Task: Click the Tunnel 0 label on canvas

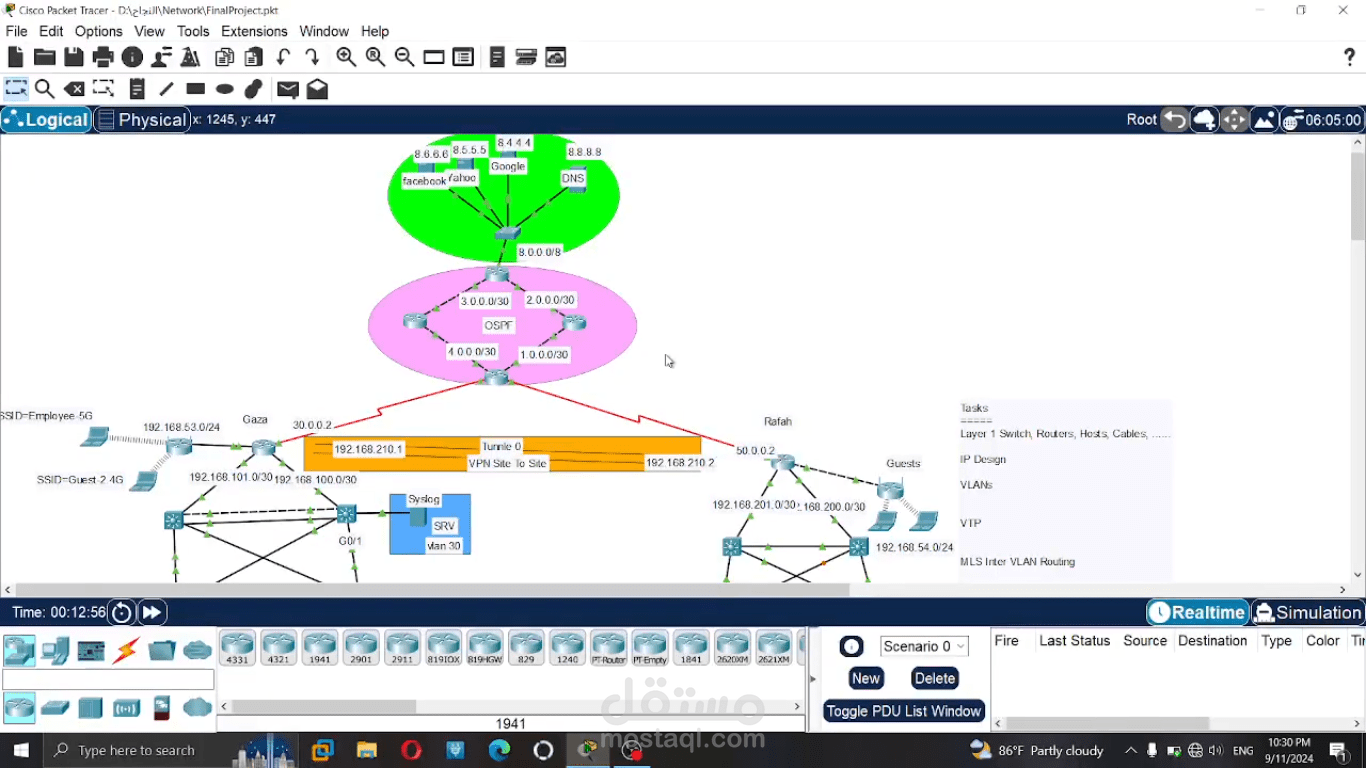Action: point(502,447)
